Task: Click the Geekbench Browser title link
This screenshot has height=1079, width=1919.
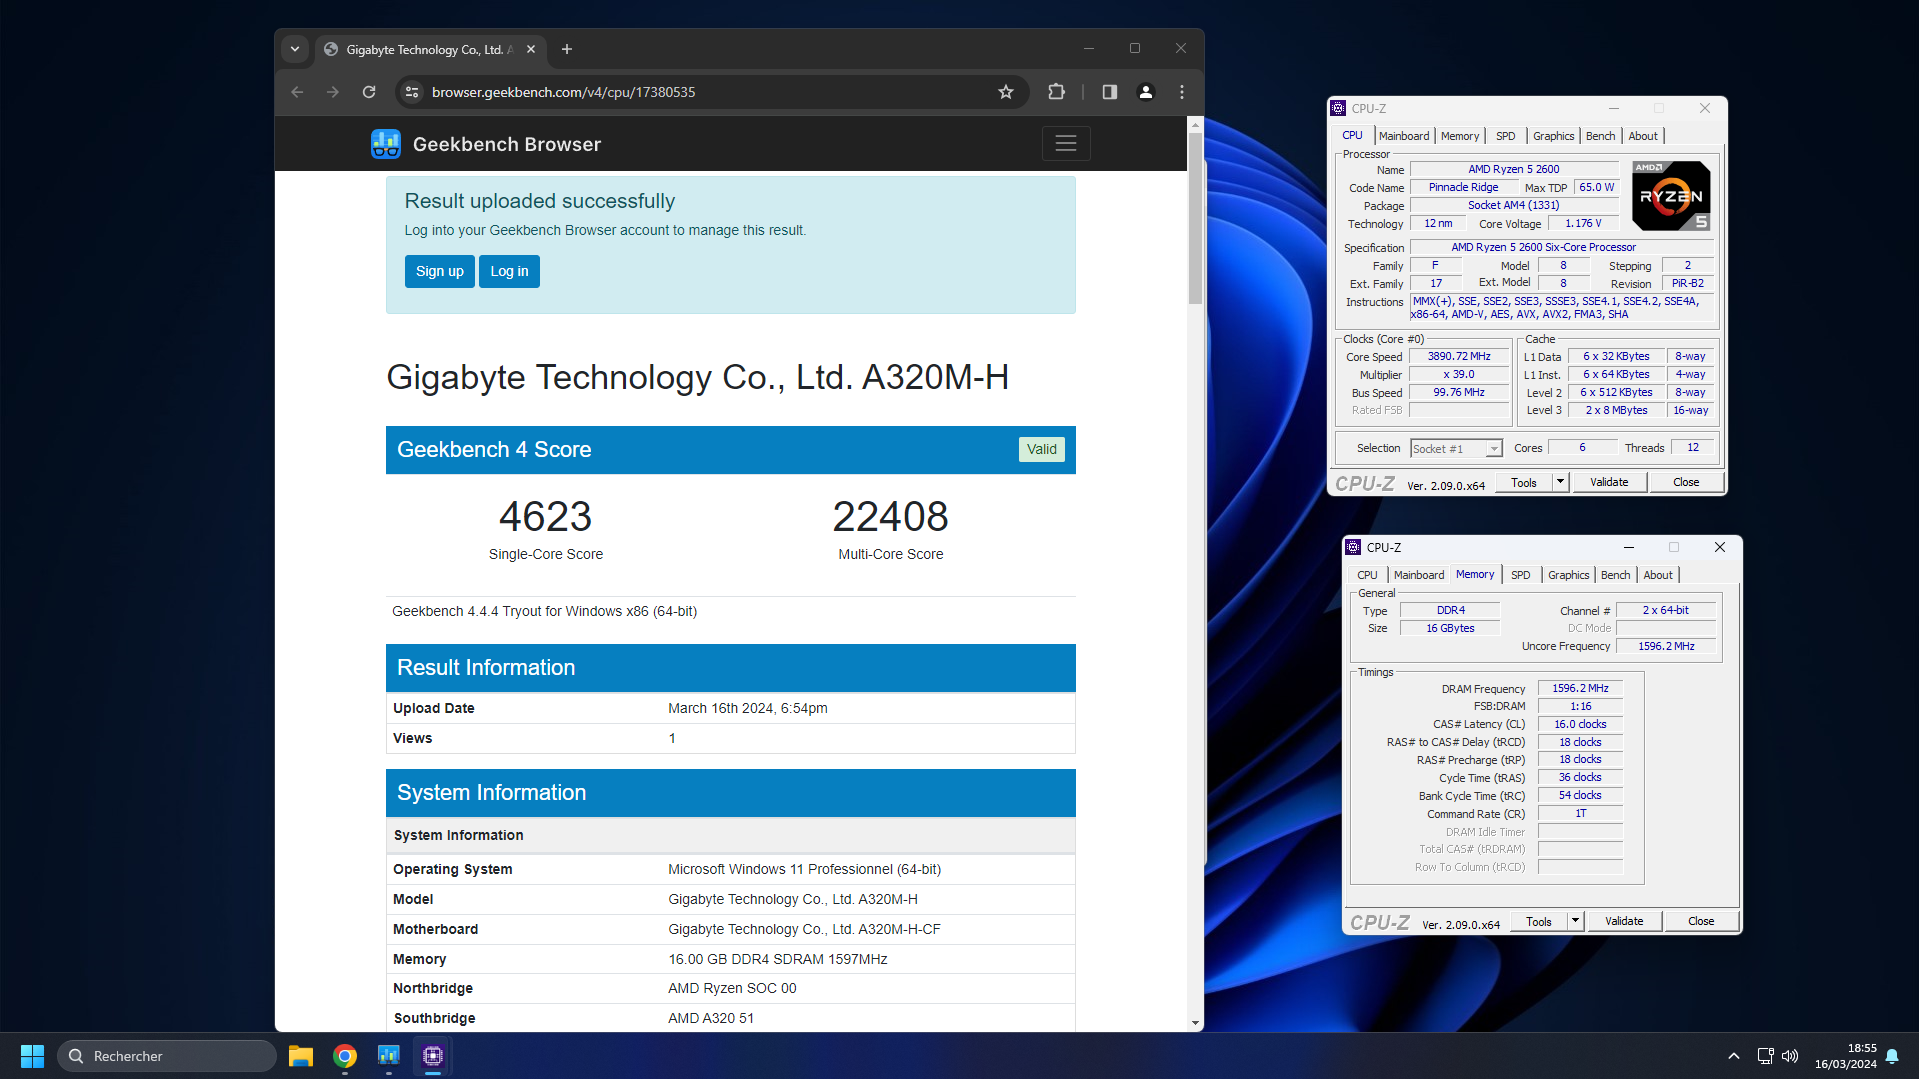Action: [x=507, y=144]
